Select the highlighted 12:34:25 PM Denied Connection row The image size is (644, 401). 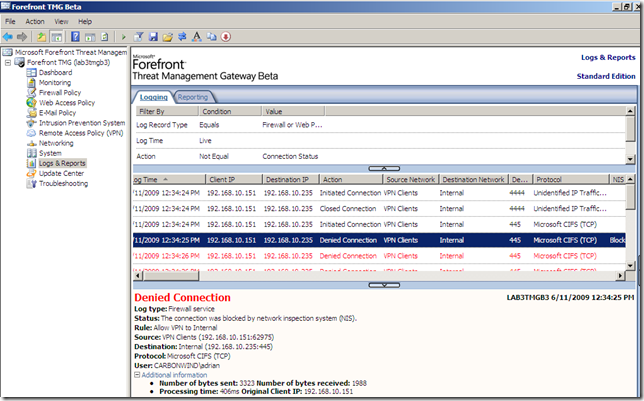[x=379, y=240]
